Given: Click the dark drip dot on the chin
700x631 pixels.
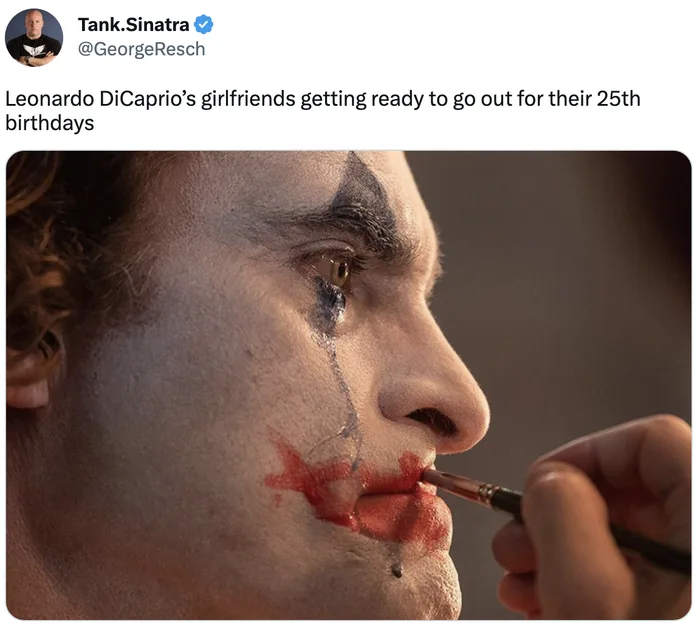Looking at the screenshot, I should (396, 570).
